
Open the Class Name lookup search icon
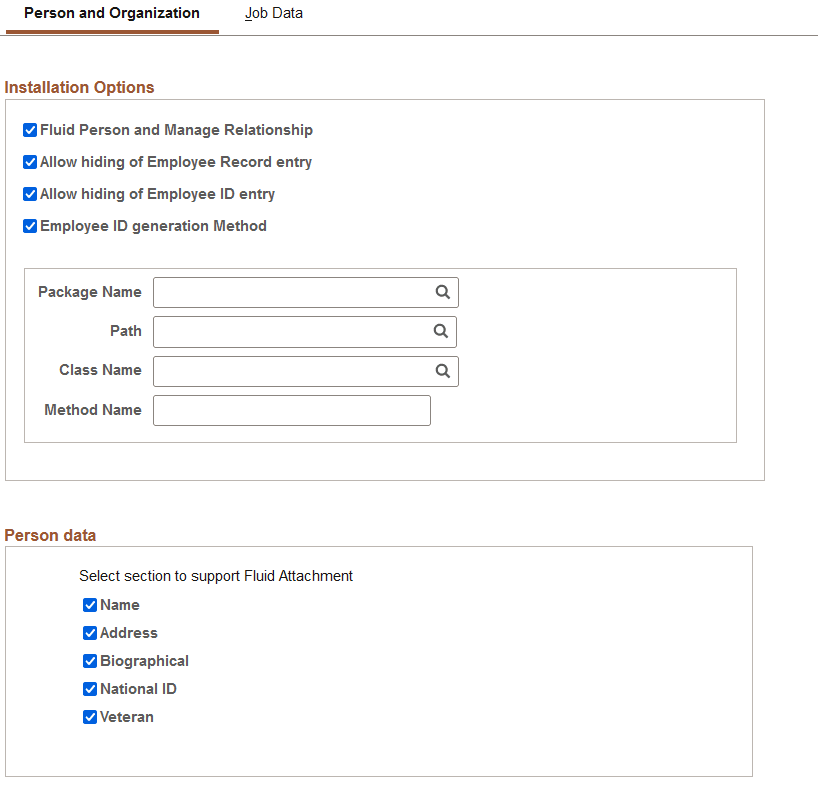pyautogui.click(x=442, y=371)
